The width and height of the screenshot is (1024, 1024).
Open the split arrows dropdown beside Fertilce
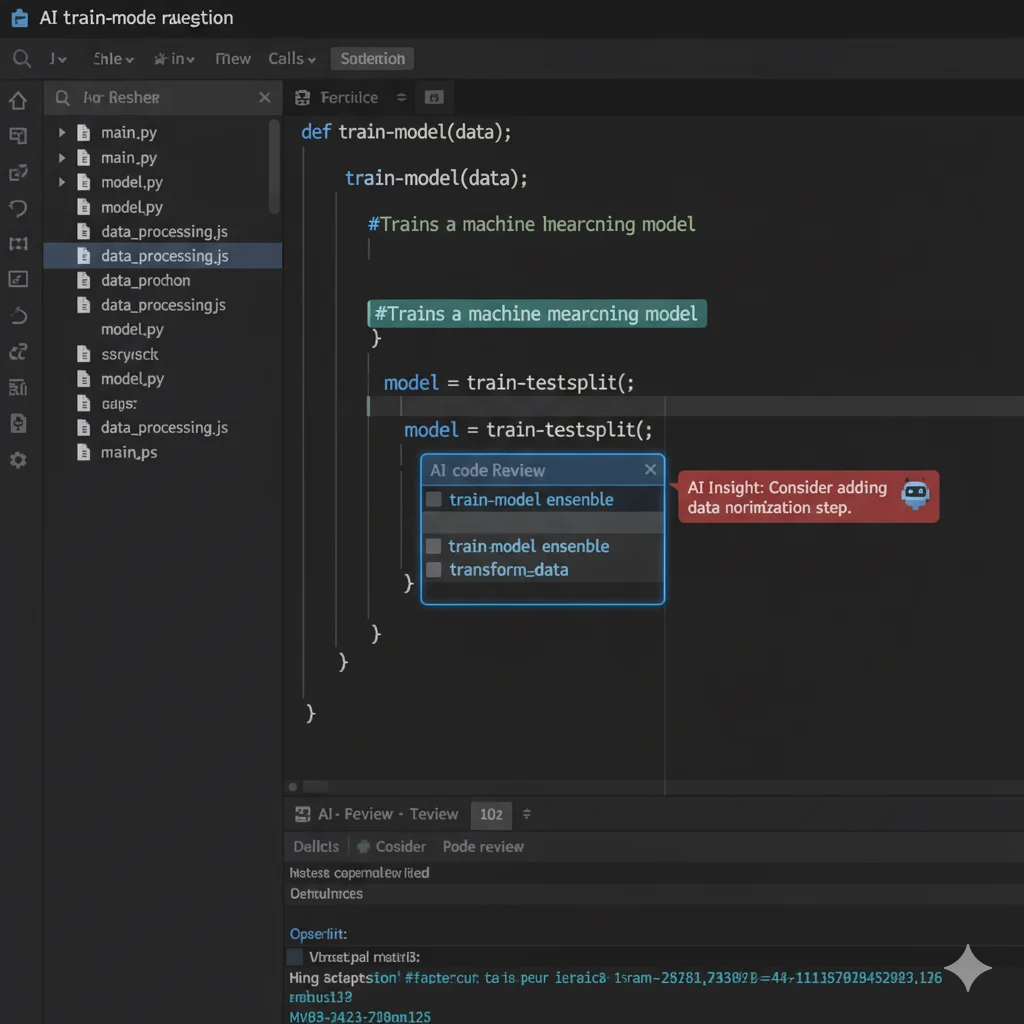(x=402, y=97)
